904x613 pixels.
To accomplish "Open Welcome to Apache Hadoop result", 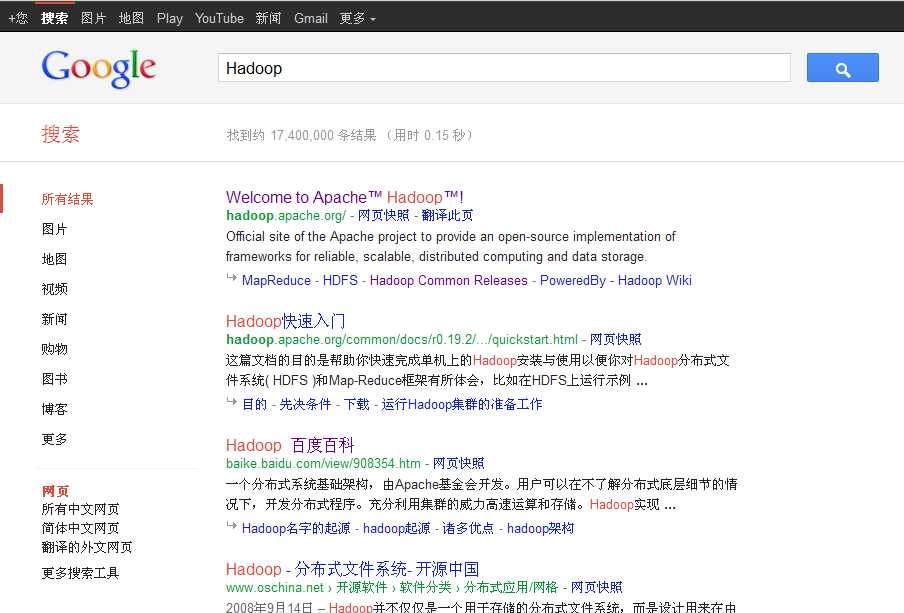I will [345, 197].
